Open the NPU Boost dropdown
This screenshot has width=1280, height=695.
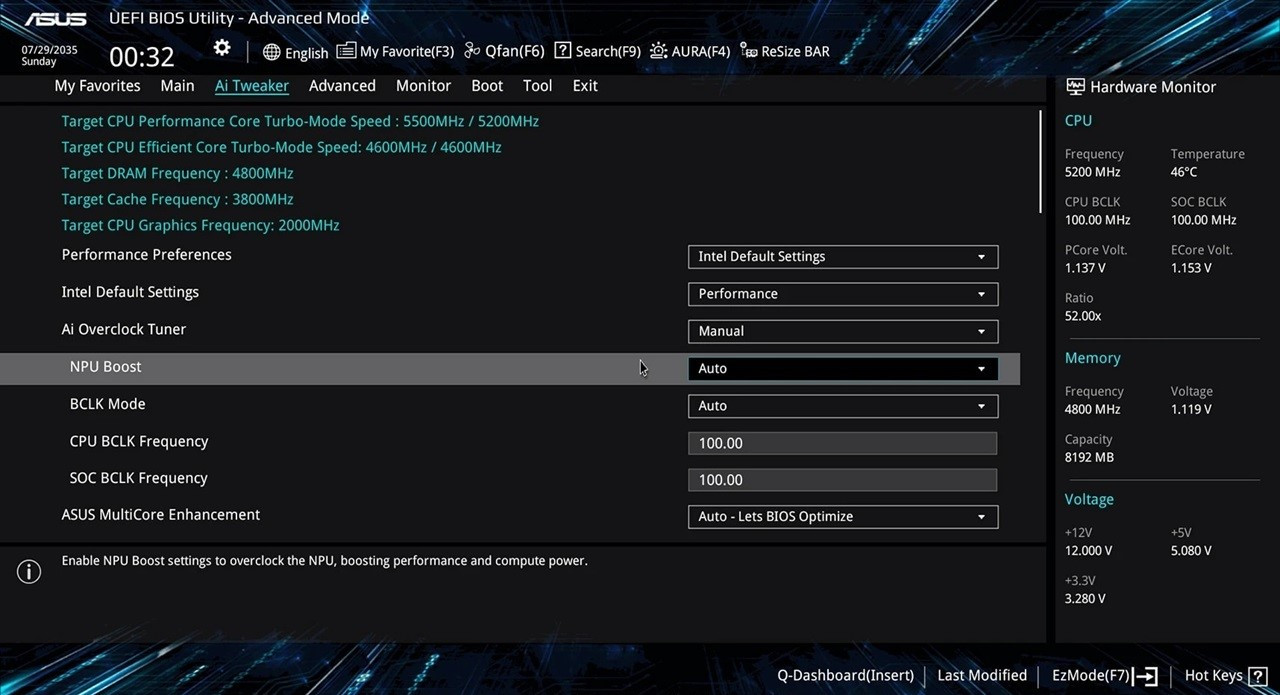click(843, 369)
